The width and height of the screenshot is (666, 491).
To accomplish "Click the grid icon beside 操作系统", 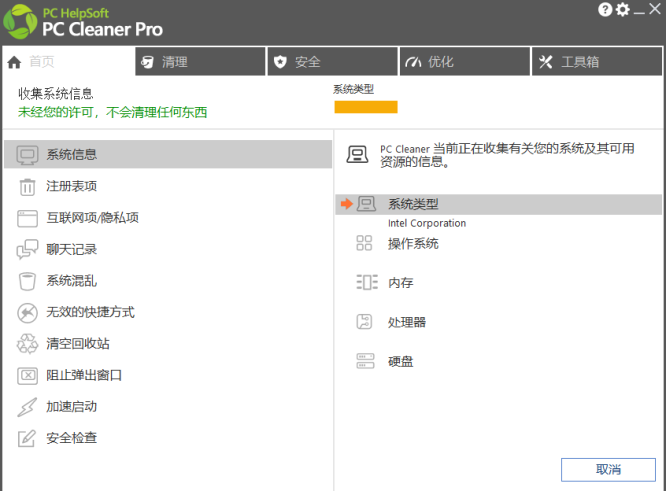I will click(364, 243).
